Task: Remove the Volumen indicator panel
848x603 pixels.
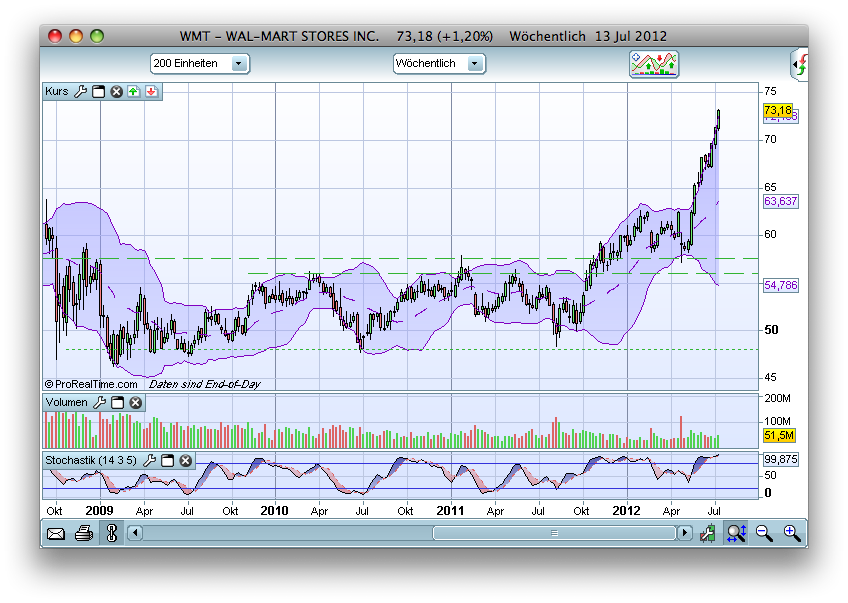Action: pyautogui.click(x=136, y=402)
